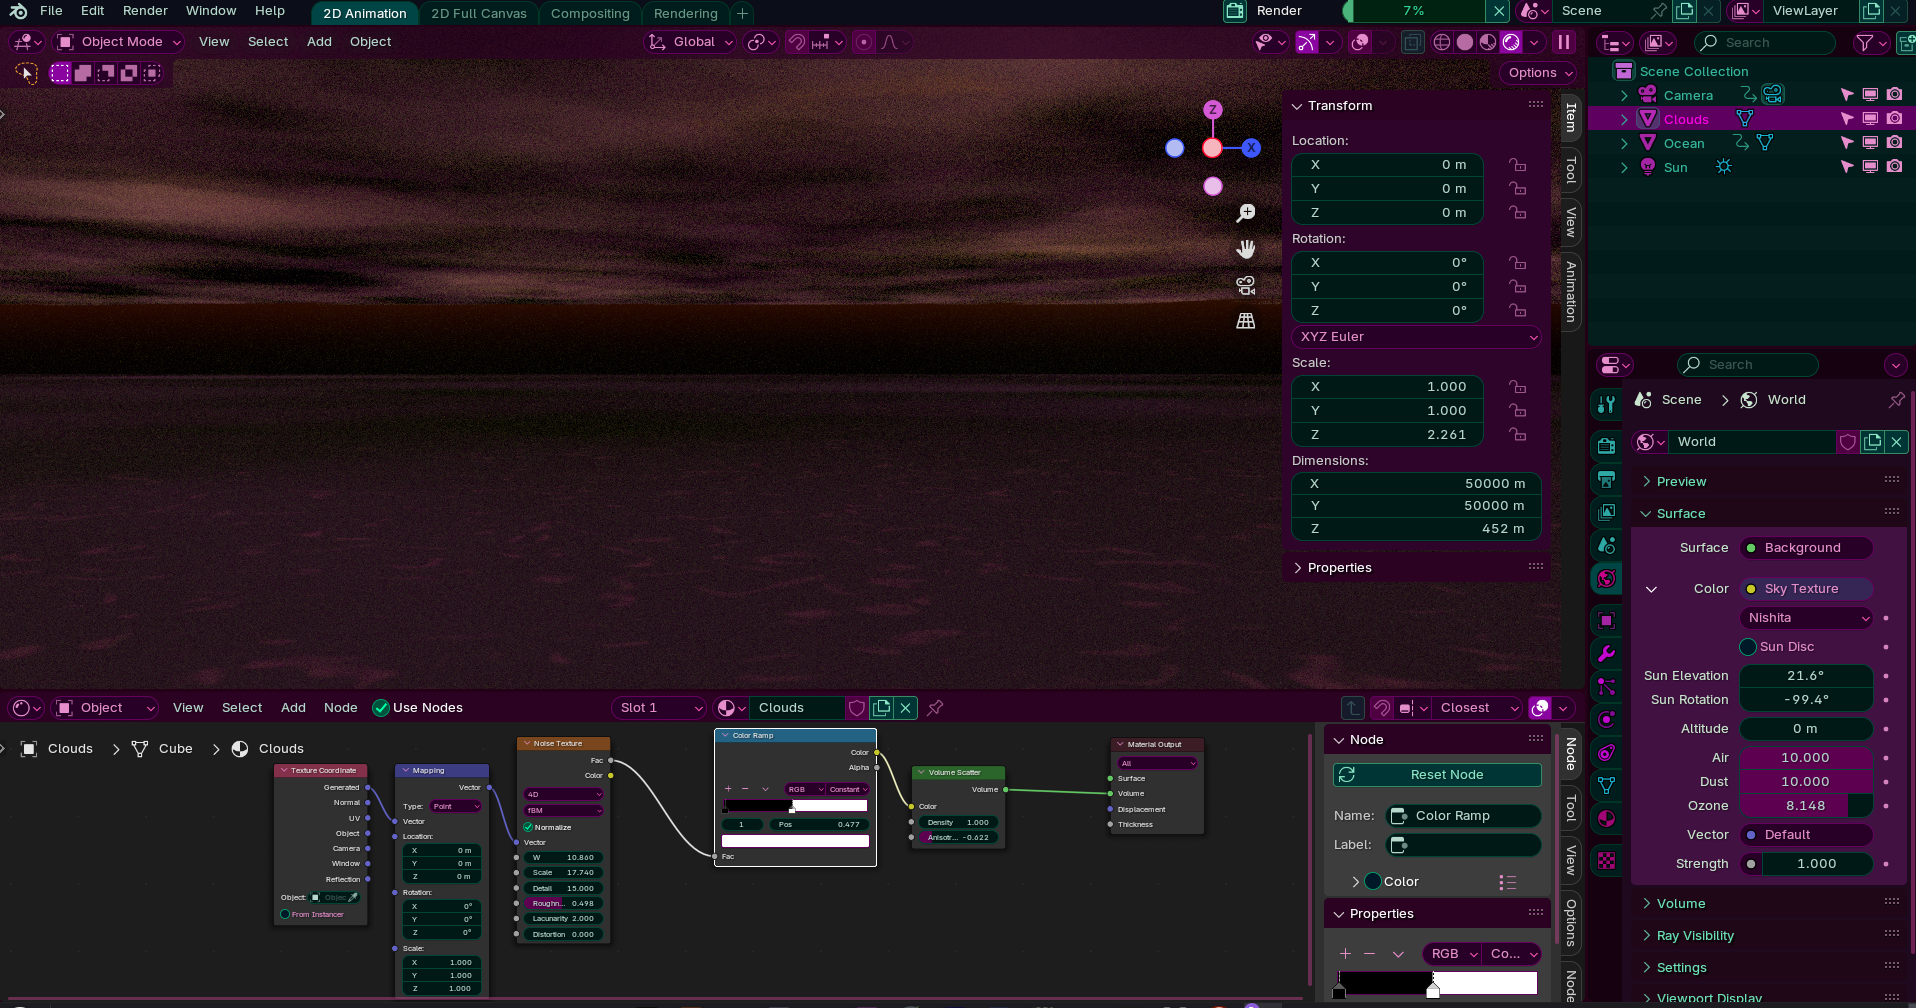
Task: Open the Output properties tab icon
Action: 1607,479
